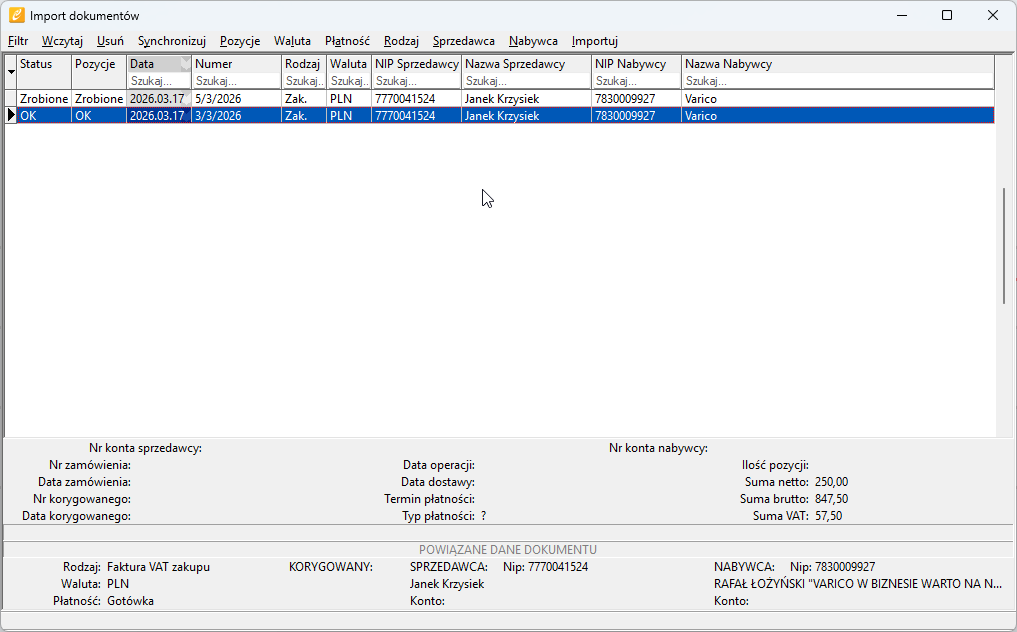1017x632 pixels.
Task: Open the Importuj menu
Action: point(595,41)
